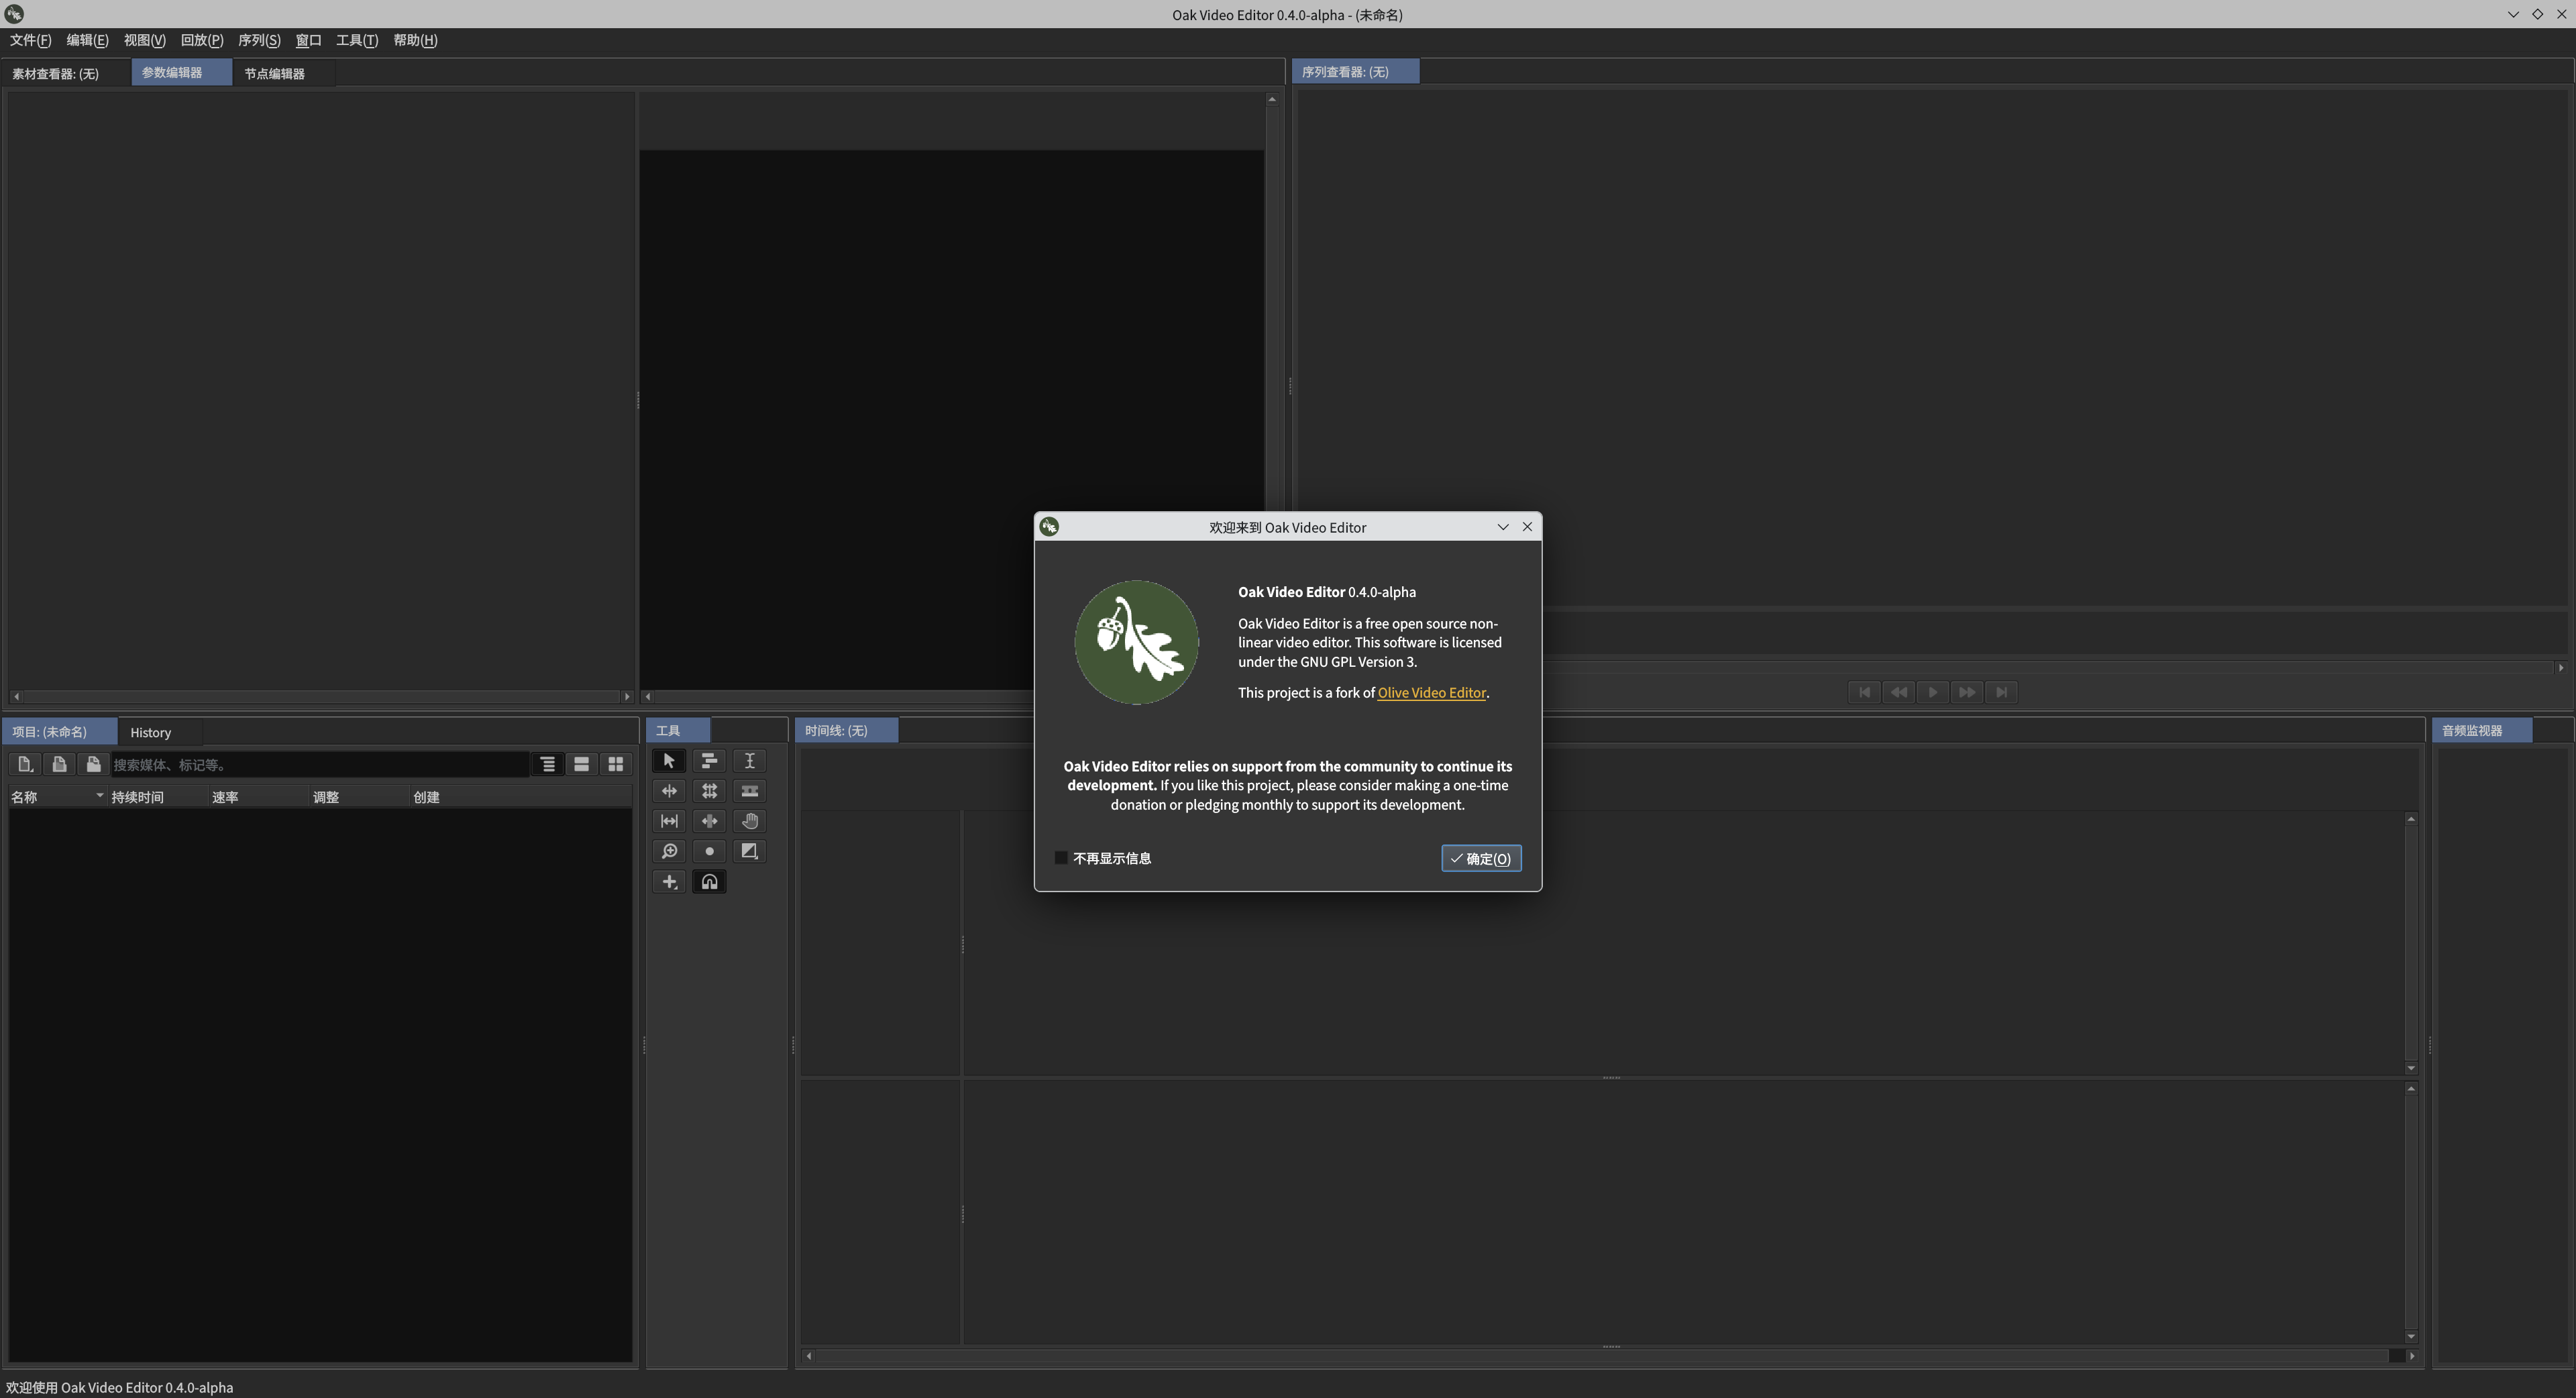Viewport: 2576px width, 1398px height.
Task: Switch project panel to icon grid view
Action: pyautogui.click(x=615, y=764)
